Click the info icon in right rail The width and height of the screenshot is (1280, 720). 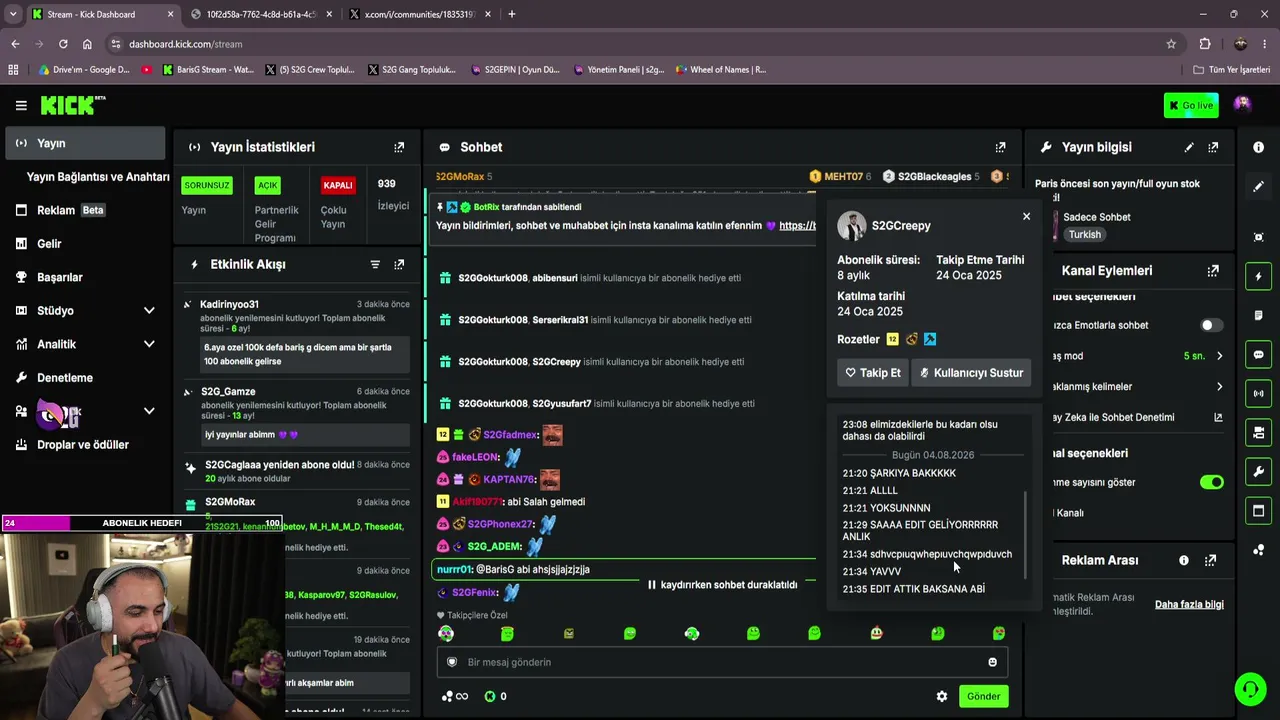coord(1258,147)
